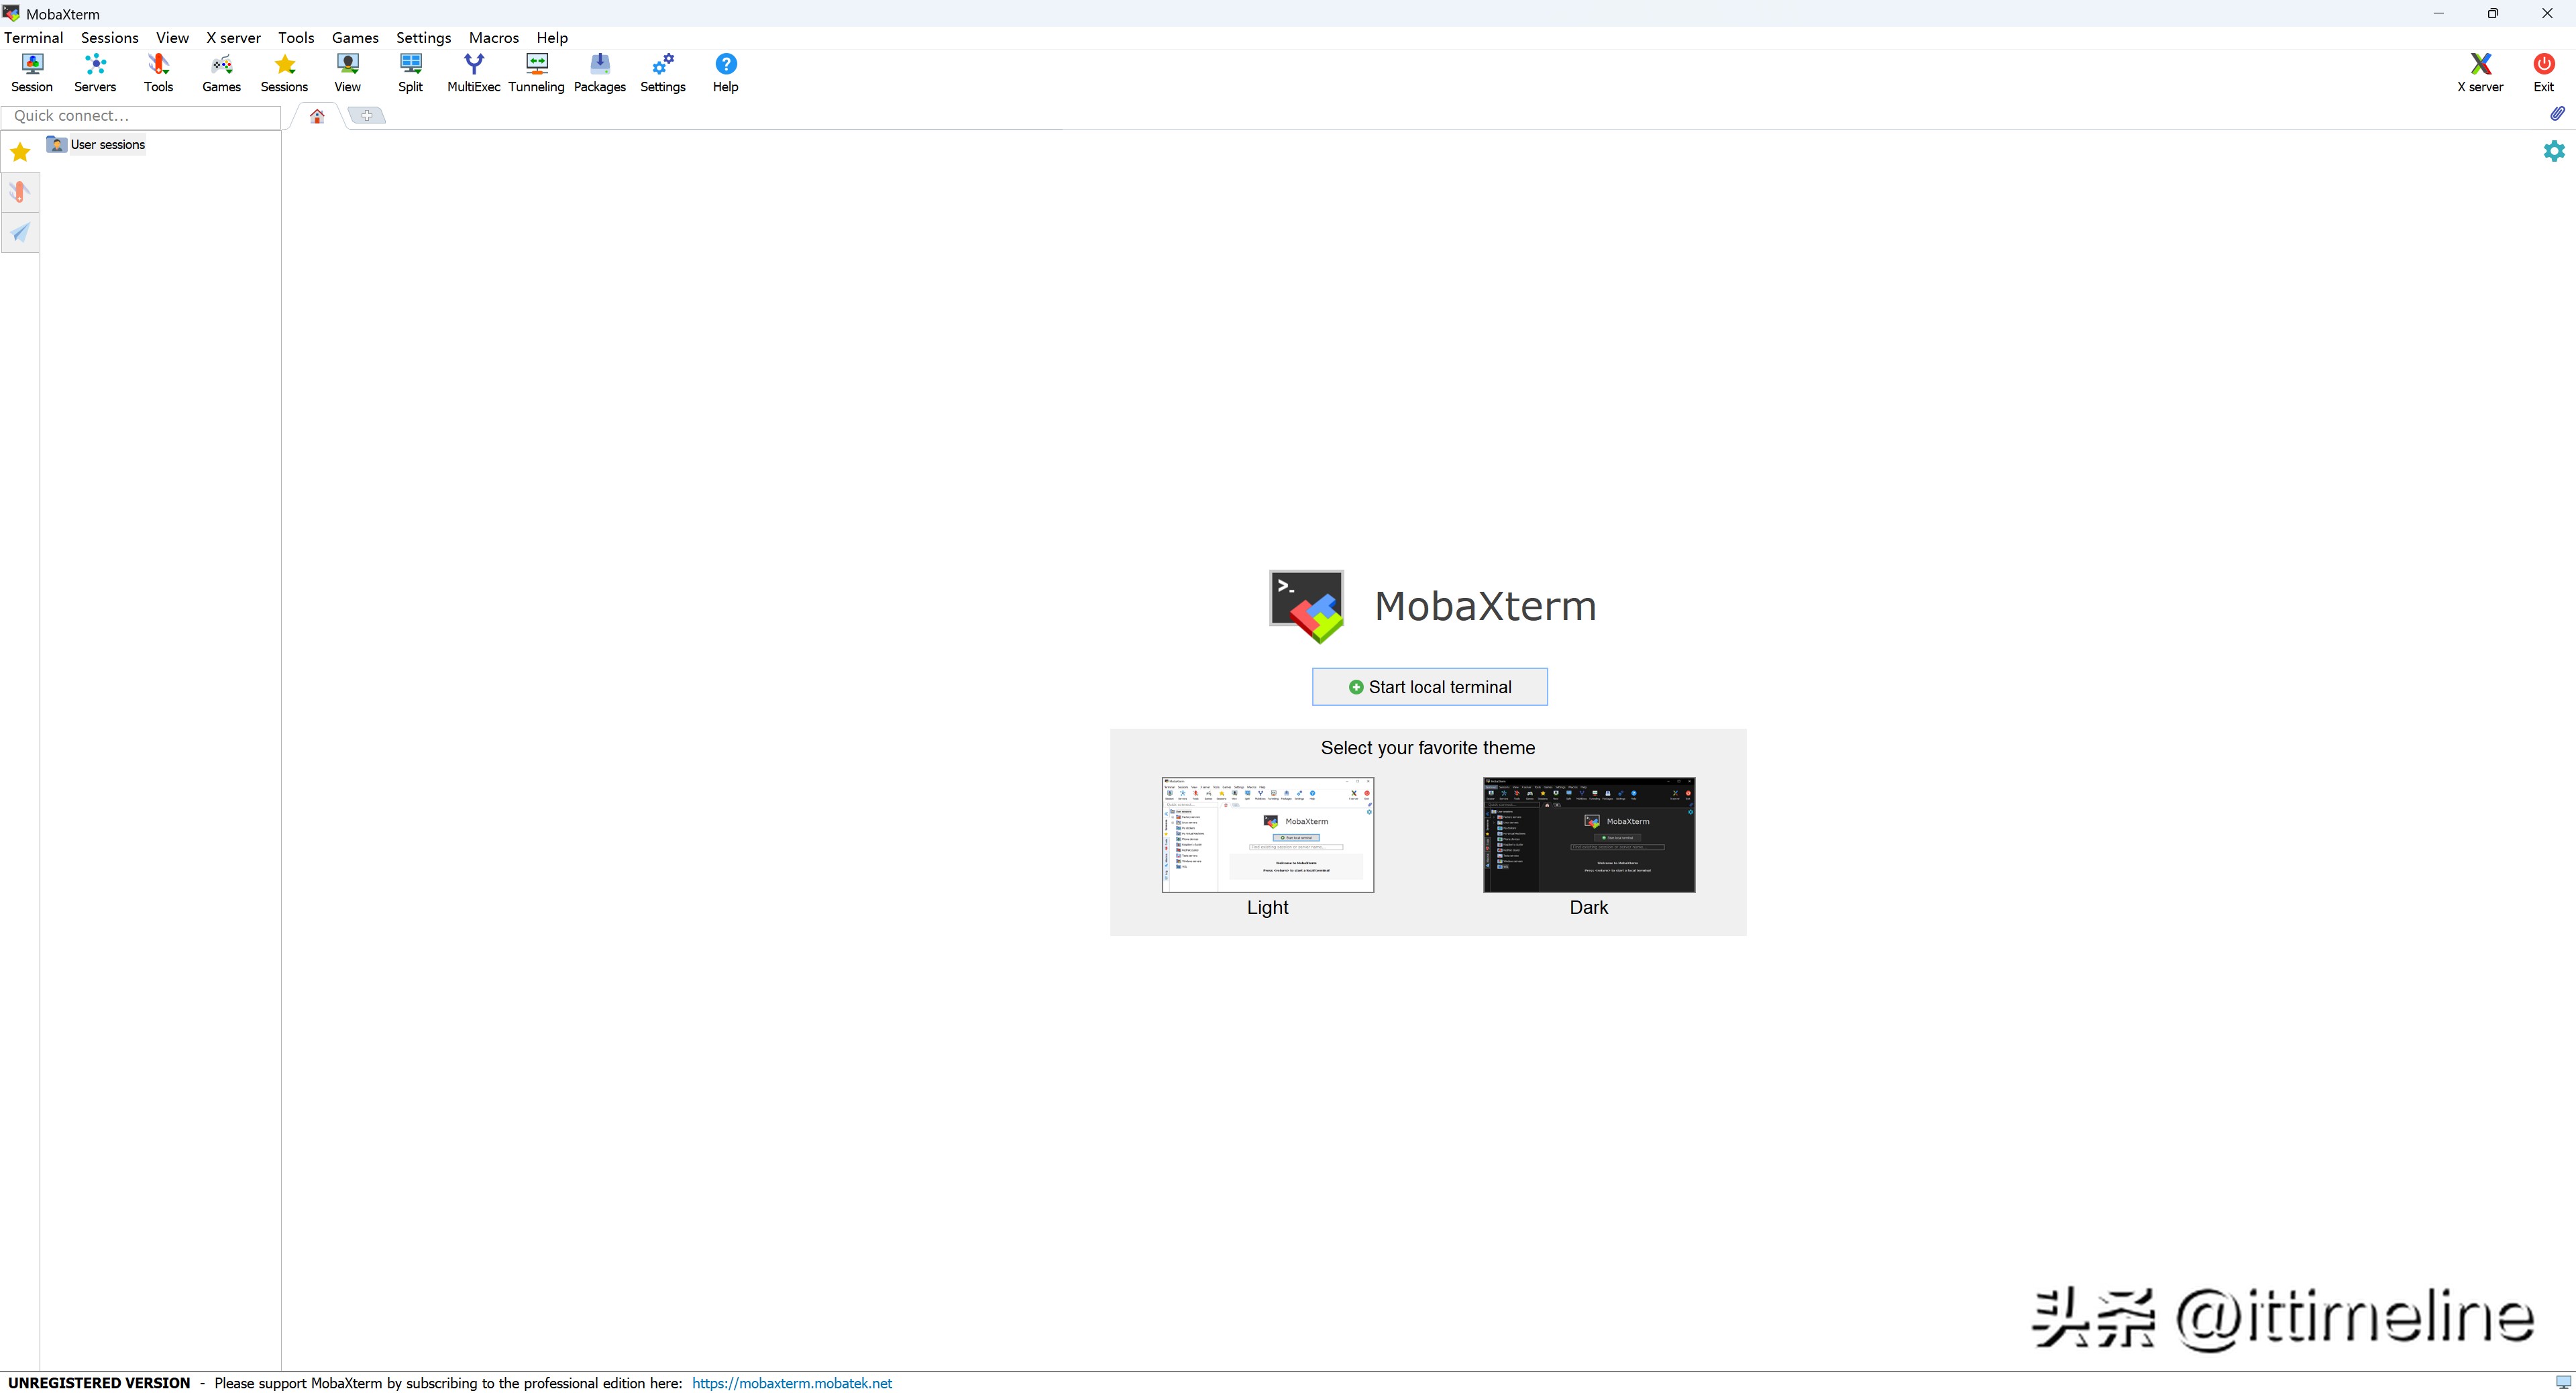Select the Light theme thumbnail
The width and height of the screenshot is (2576, 1393).
click(1267, 835)
